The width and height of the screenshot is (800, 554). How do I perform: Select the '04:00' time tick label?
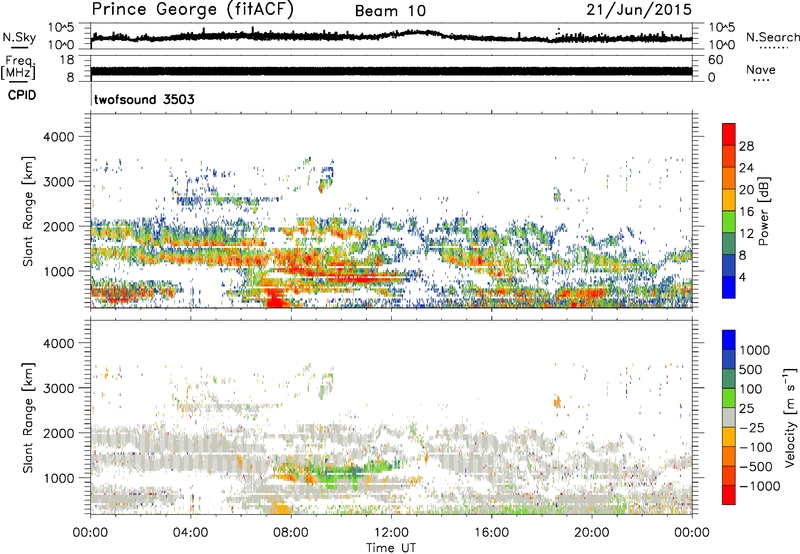click(x=190, y=533)
